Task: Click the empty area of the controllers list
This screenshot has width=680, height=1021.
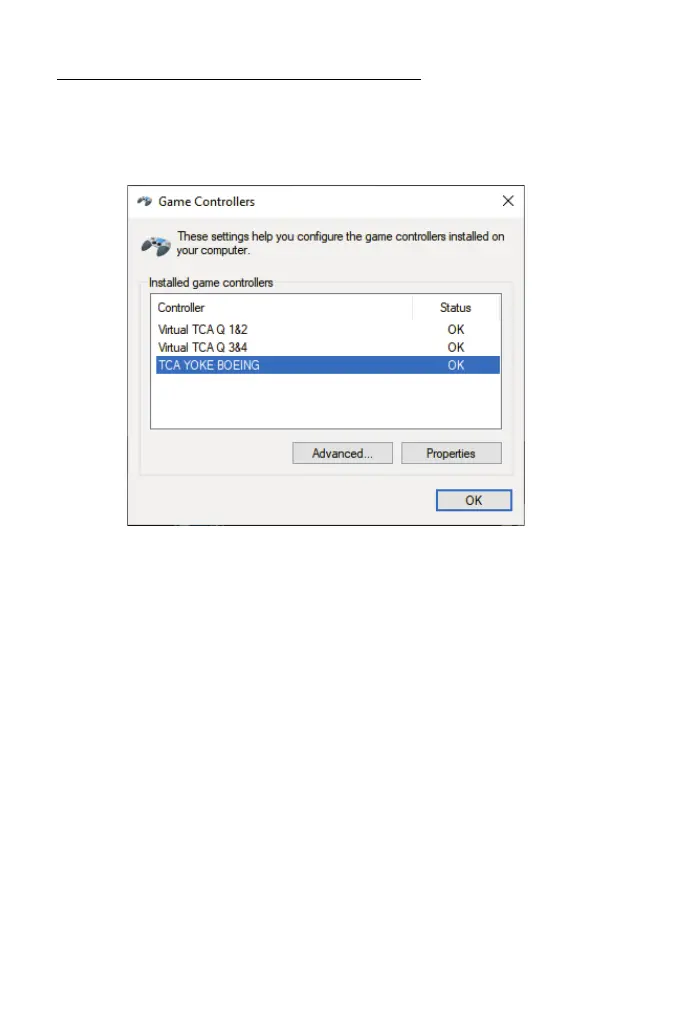Action: (326, 400)
